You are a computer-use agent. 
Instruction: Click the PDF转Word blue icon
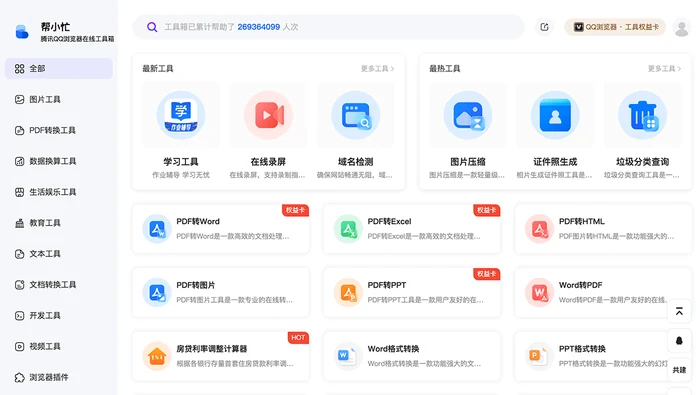157,229
